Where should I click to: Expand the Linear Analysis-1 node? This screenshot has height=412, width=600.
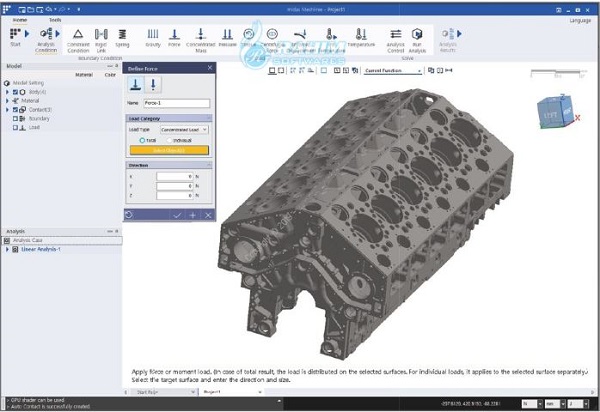click(x=7, y=249)
